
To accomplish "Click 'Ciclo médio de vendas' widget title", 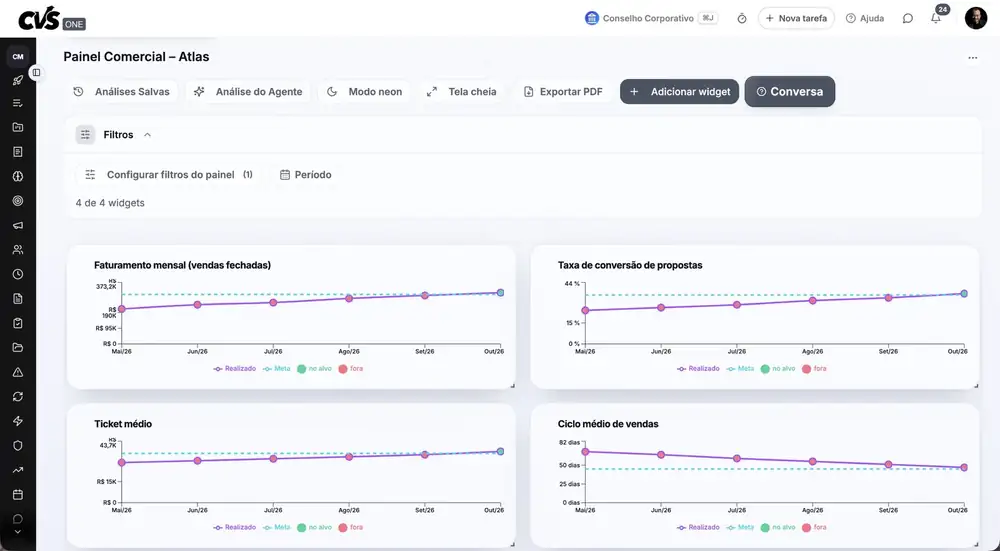I will (608, 424).
